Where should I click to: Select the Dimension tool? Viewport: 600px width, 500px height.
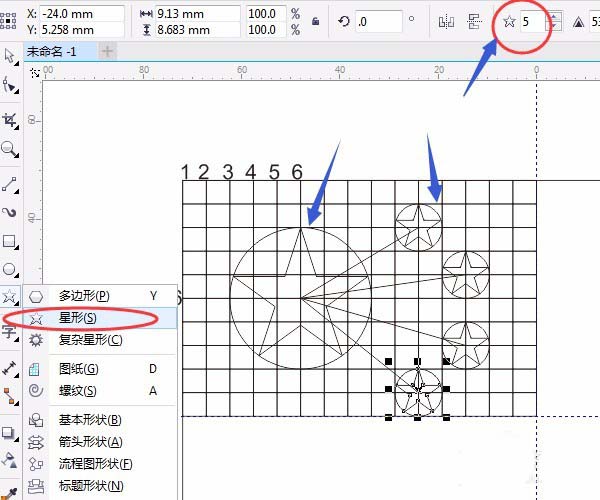[9, 368]
